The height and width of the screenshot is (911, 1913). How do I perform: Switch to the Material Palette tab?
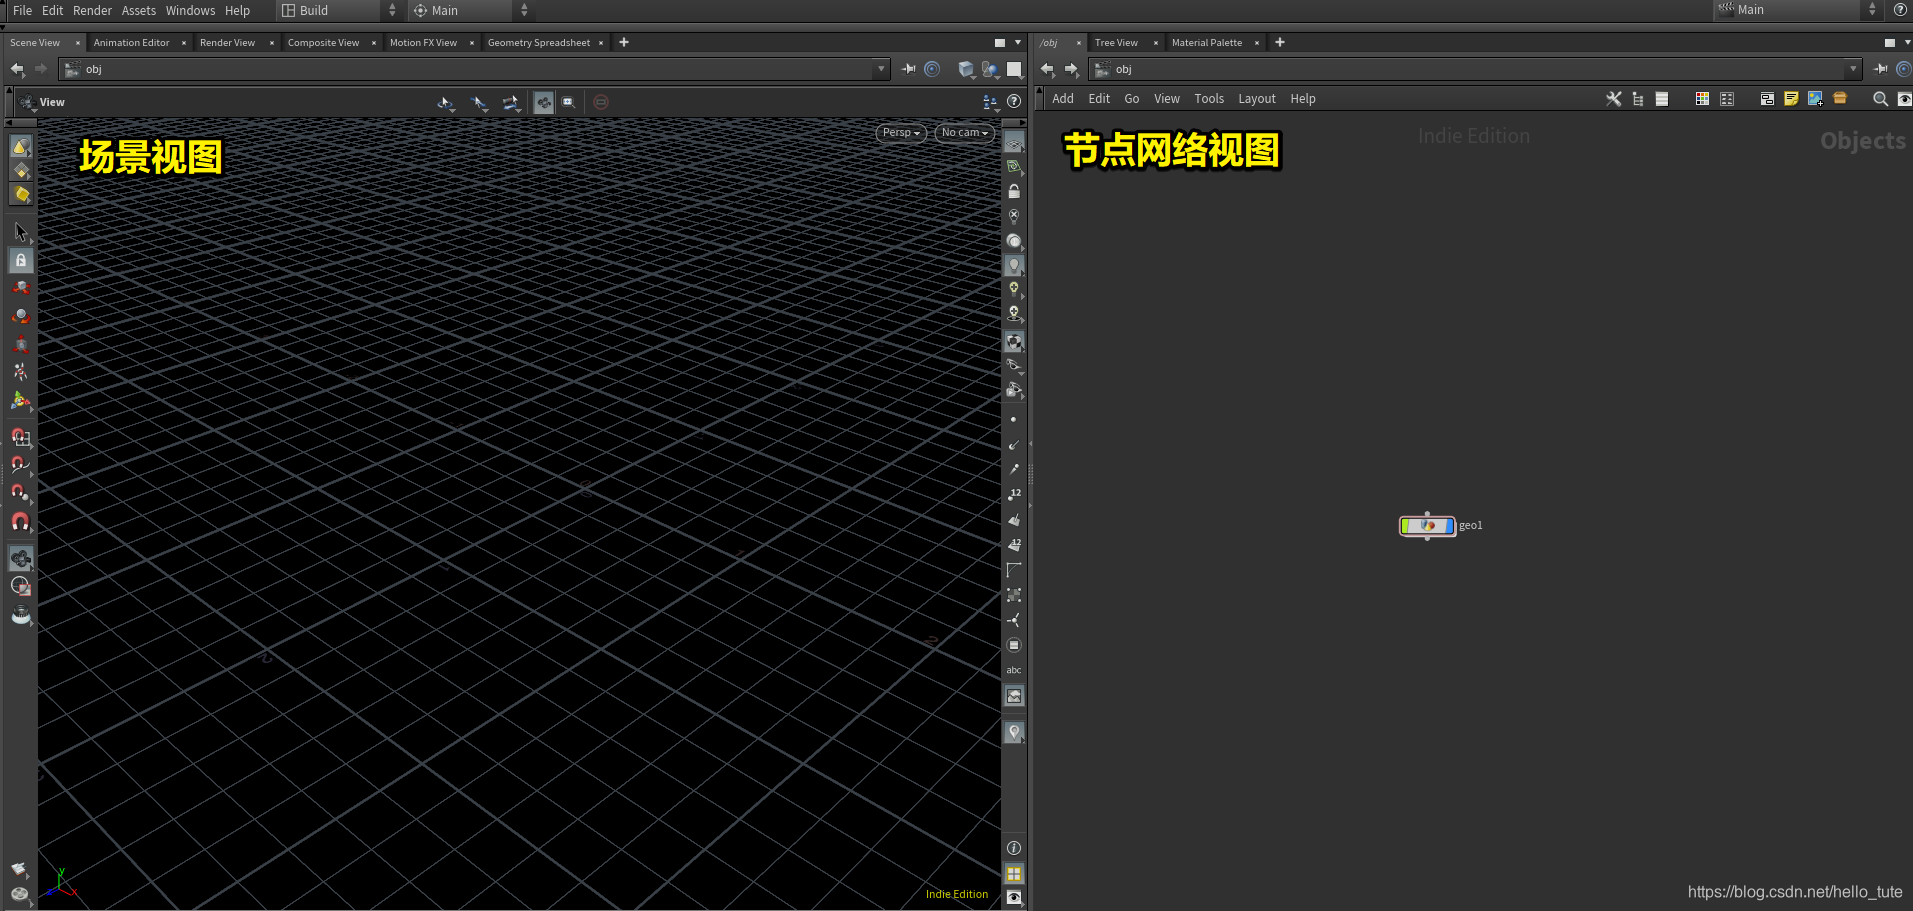(x=1207, y=43)
